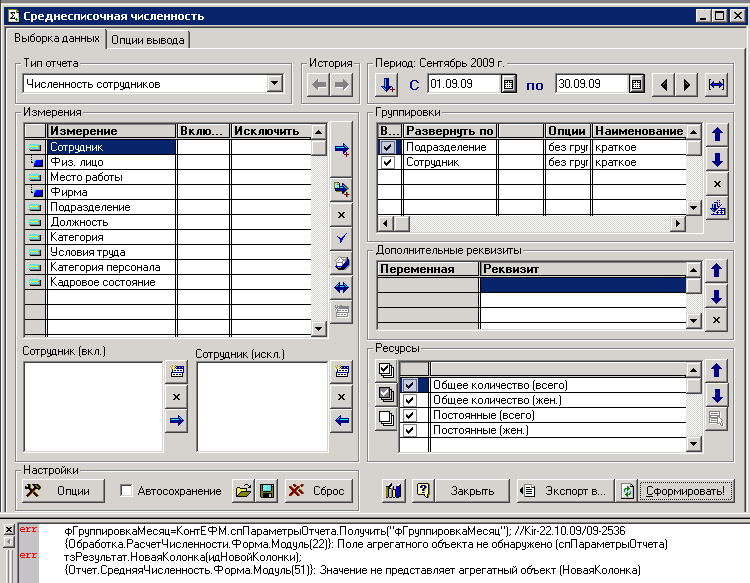
Task: Go to next period triangle
Action: [x=686, y=85]
